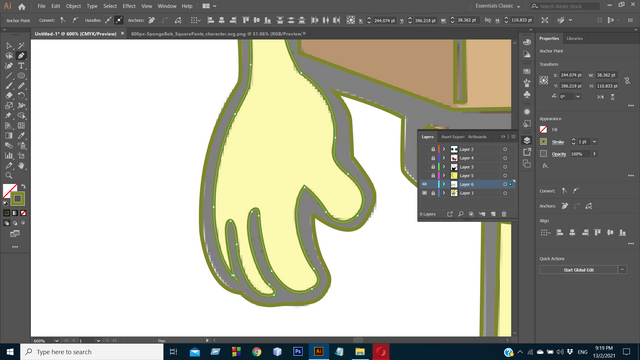640x360 pixels.
Task: Click the target circle for Layer 2
Action: 505,149
